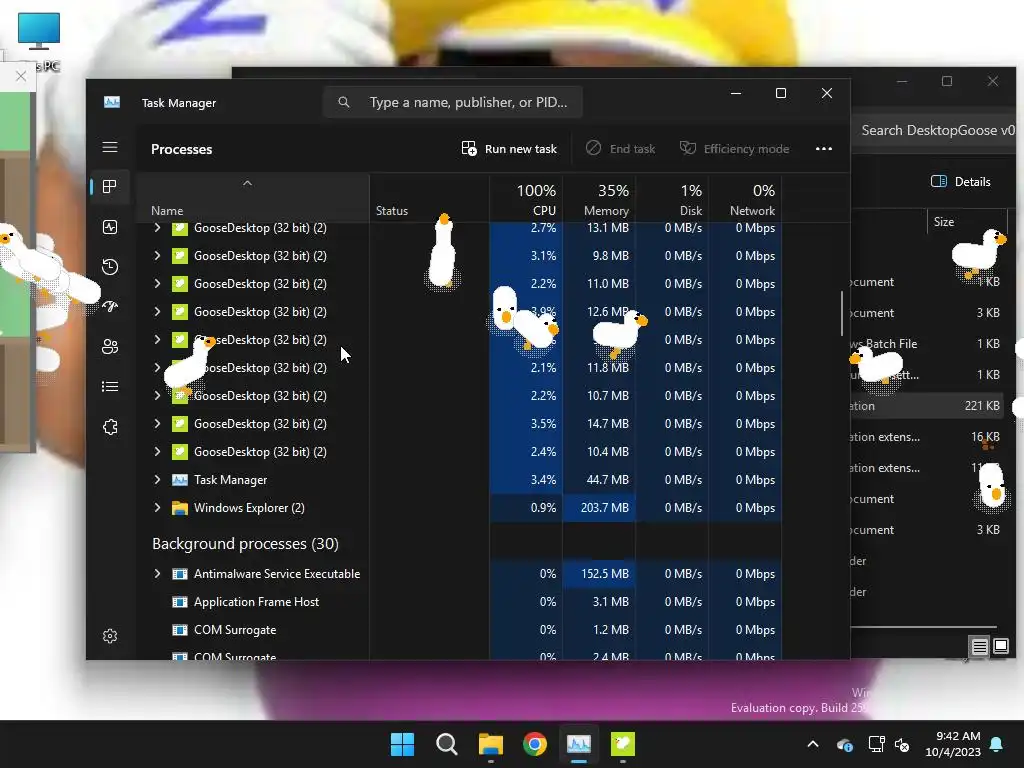Open the App history sidebar icon
The height and width of the screenshot is (768, 1024).
point(110,266)
